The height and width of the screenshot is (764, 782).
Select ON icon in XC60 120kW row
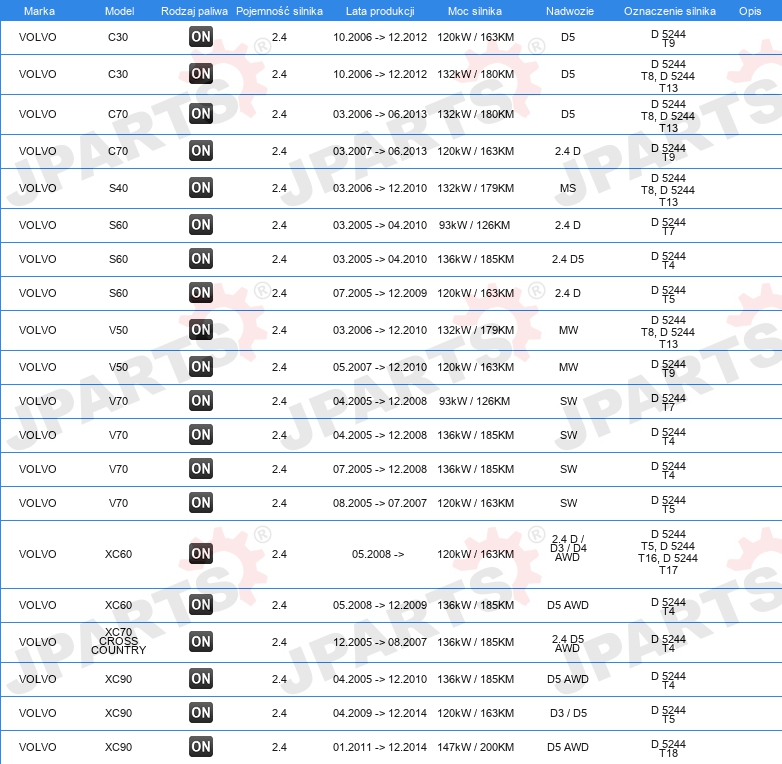(x=201, y=554)
